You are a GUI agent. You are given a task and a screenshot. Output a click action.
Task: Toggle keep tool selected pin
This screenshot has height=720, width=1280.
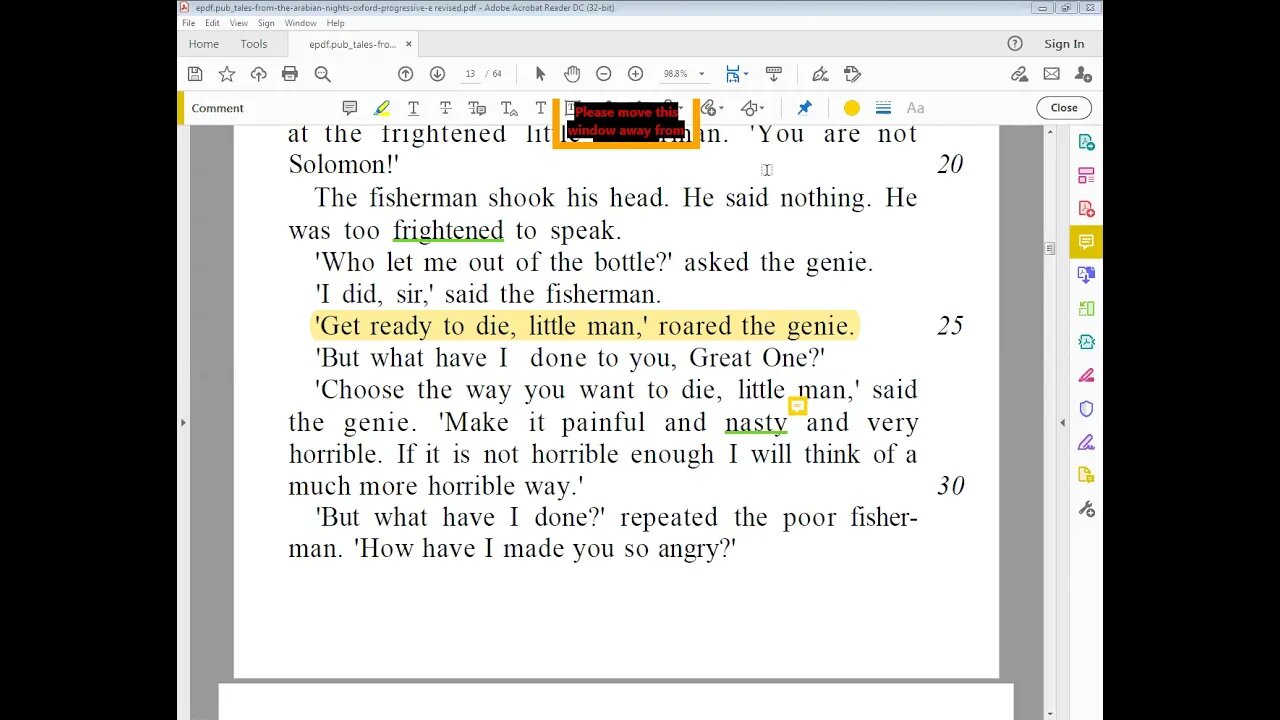[x=804, y=108]
